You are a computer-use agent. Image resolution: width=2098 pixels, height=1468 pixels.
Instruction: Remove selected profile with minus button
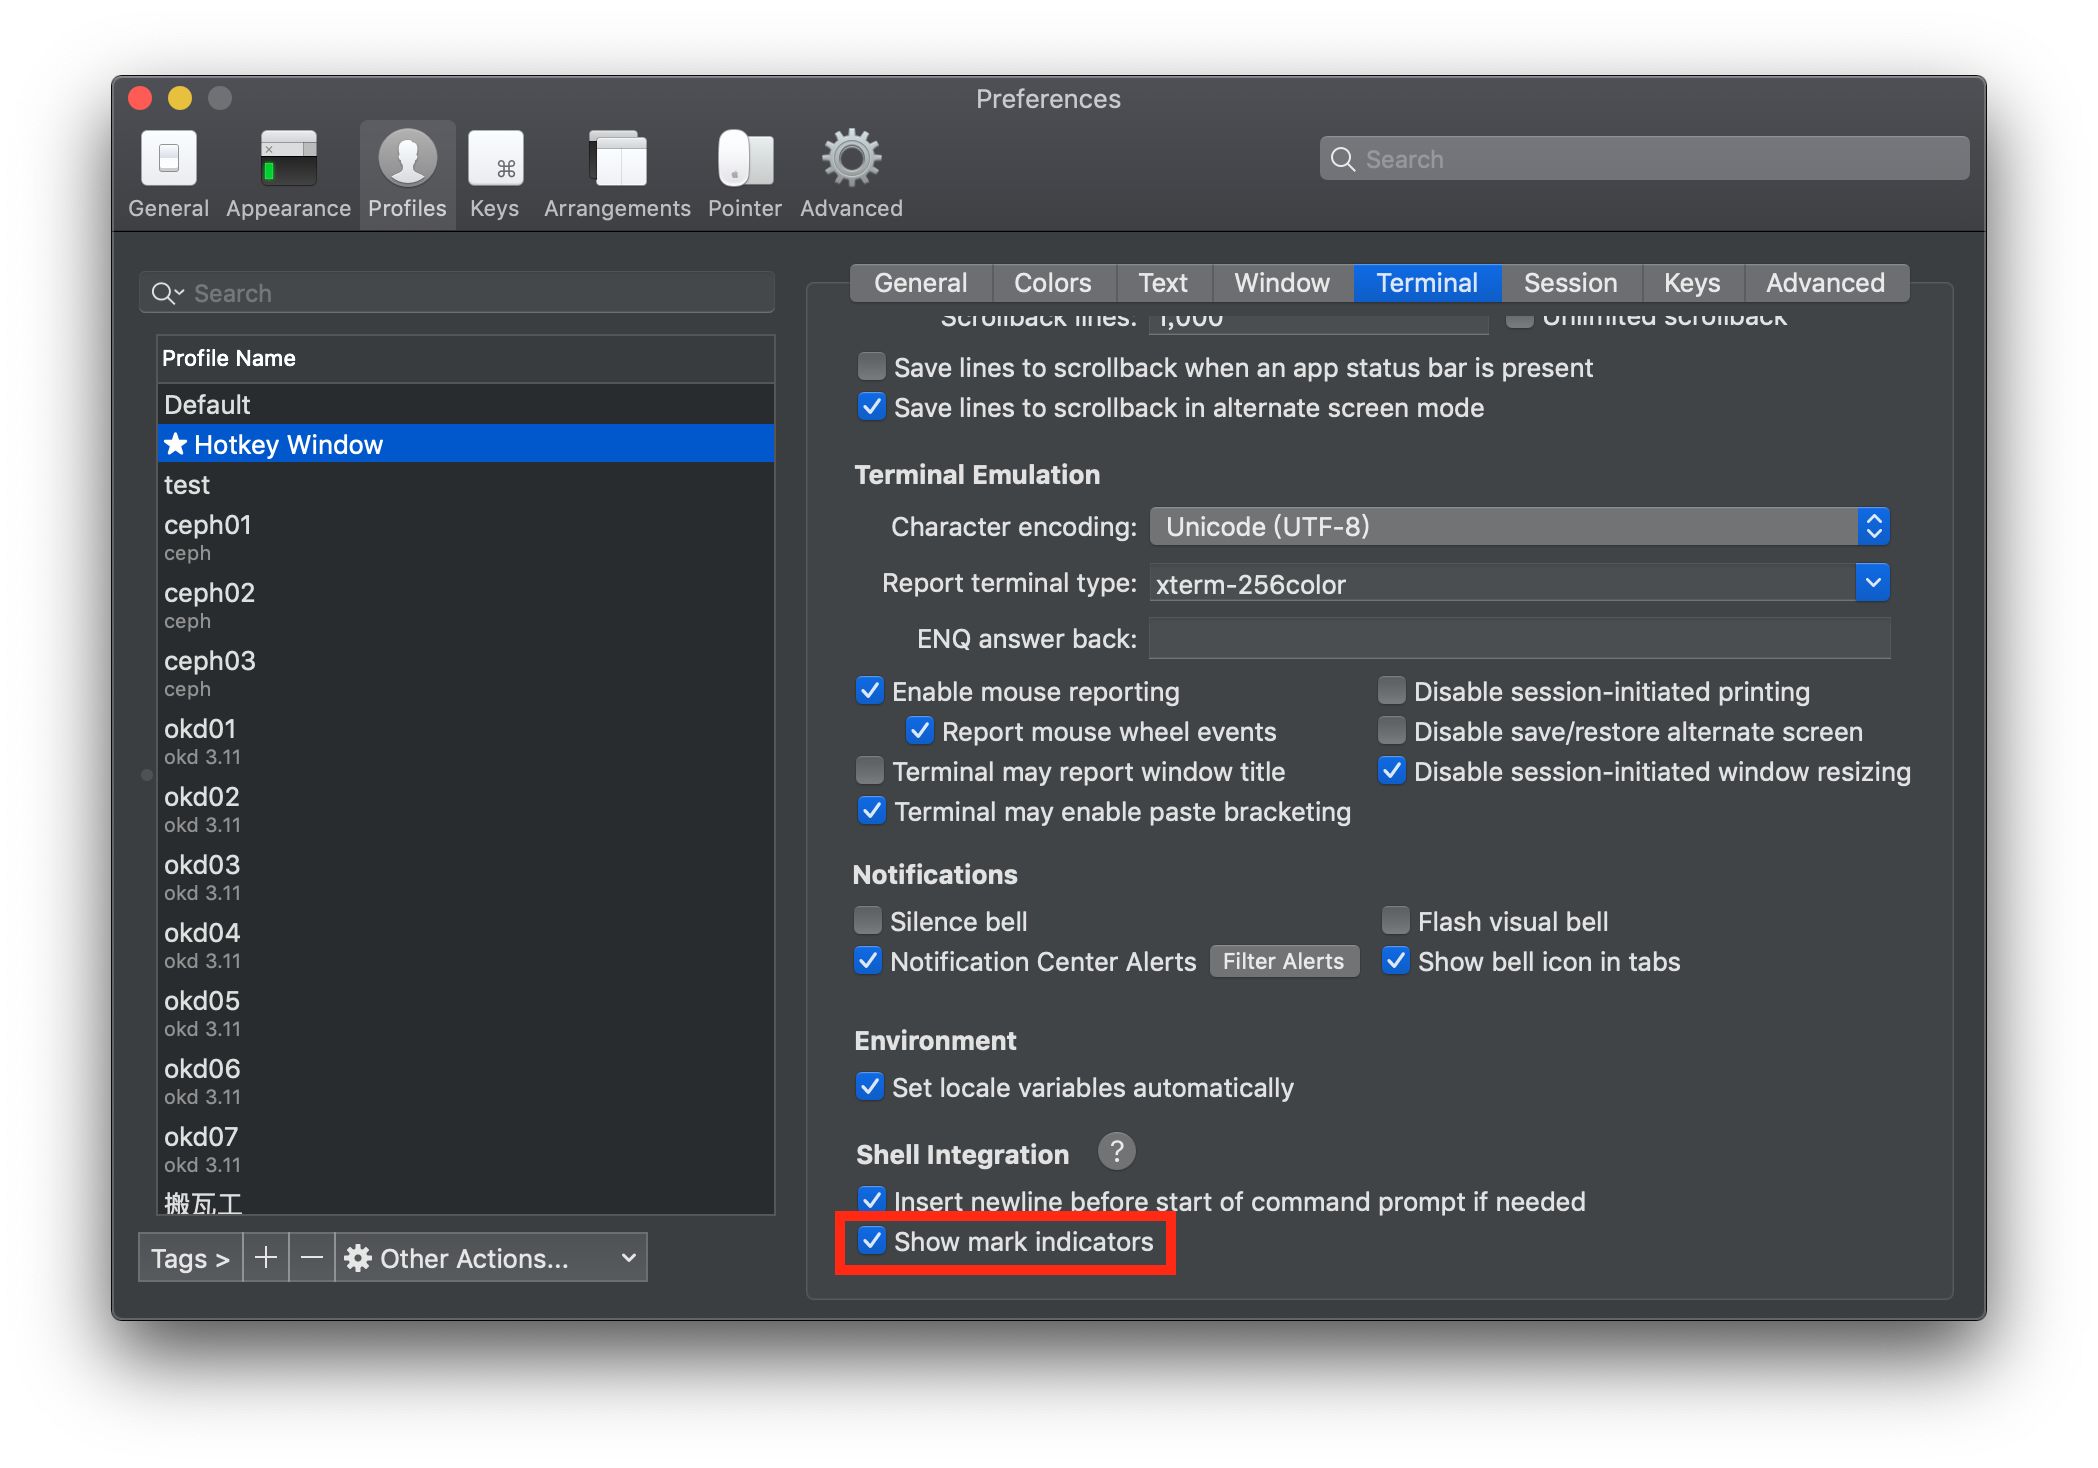point(312,1258)
